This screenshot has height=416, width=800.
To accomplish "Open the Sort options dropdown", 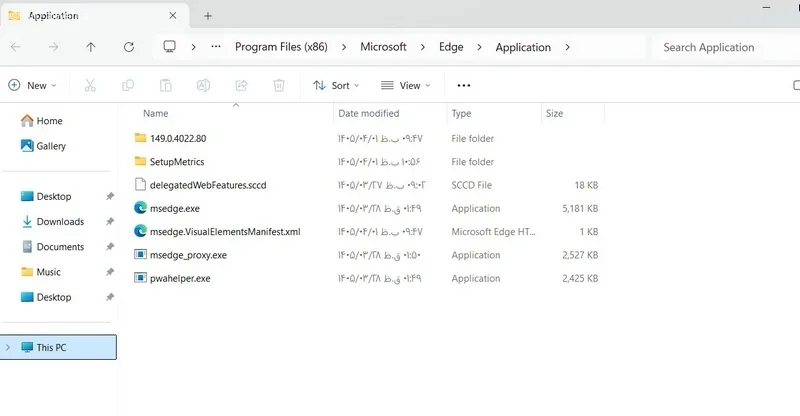I will 336,85.
